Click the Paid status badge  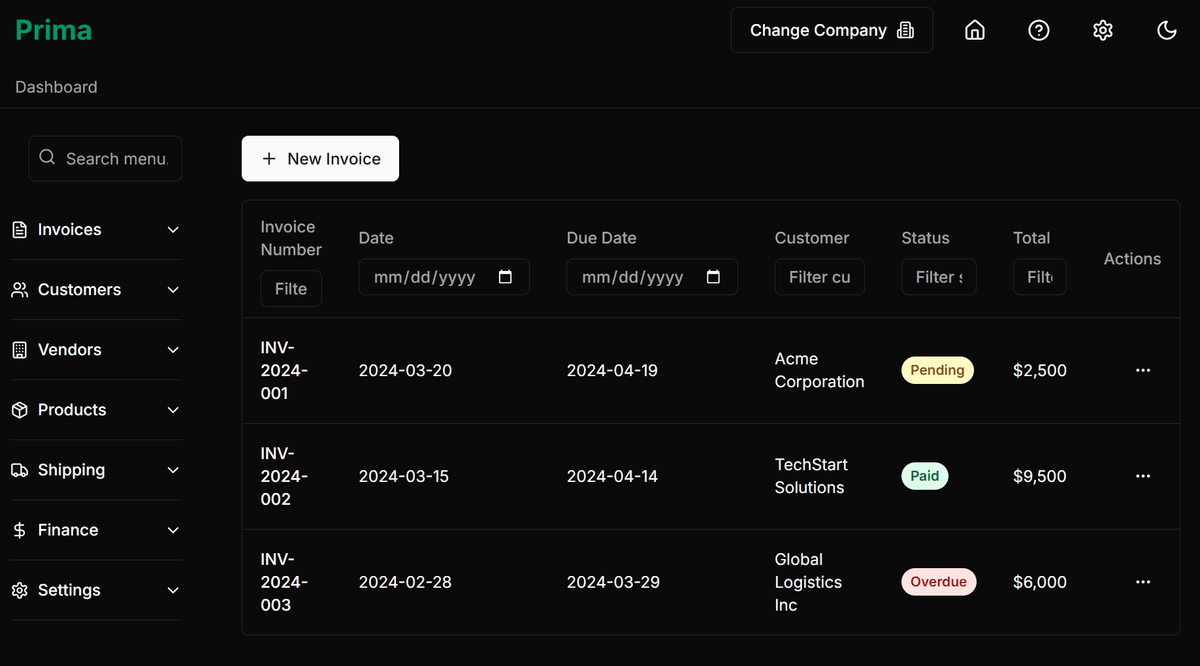[925, 476]
